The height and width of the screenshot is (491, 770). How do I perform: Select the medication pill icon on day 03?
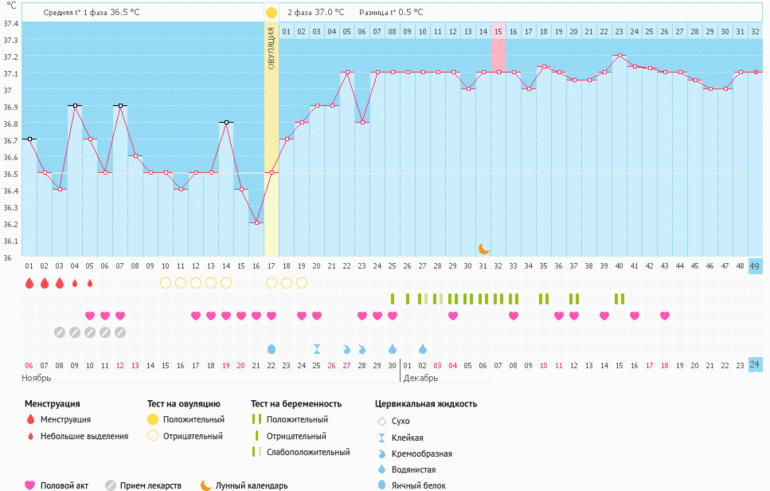(60, 332)
